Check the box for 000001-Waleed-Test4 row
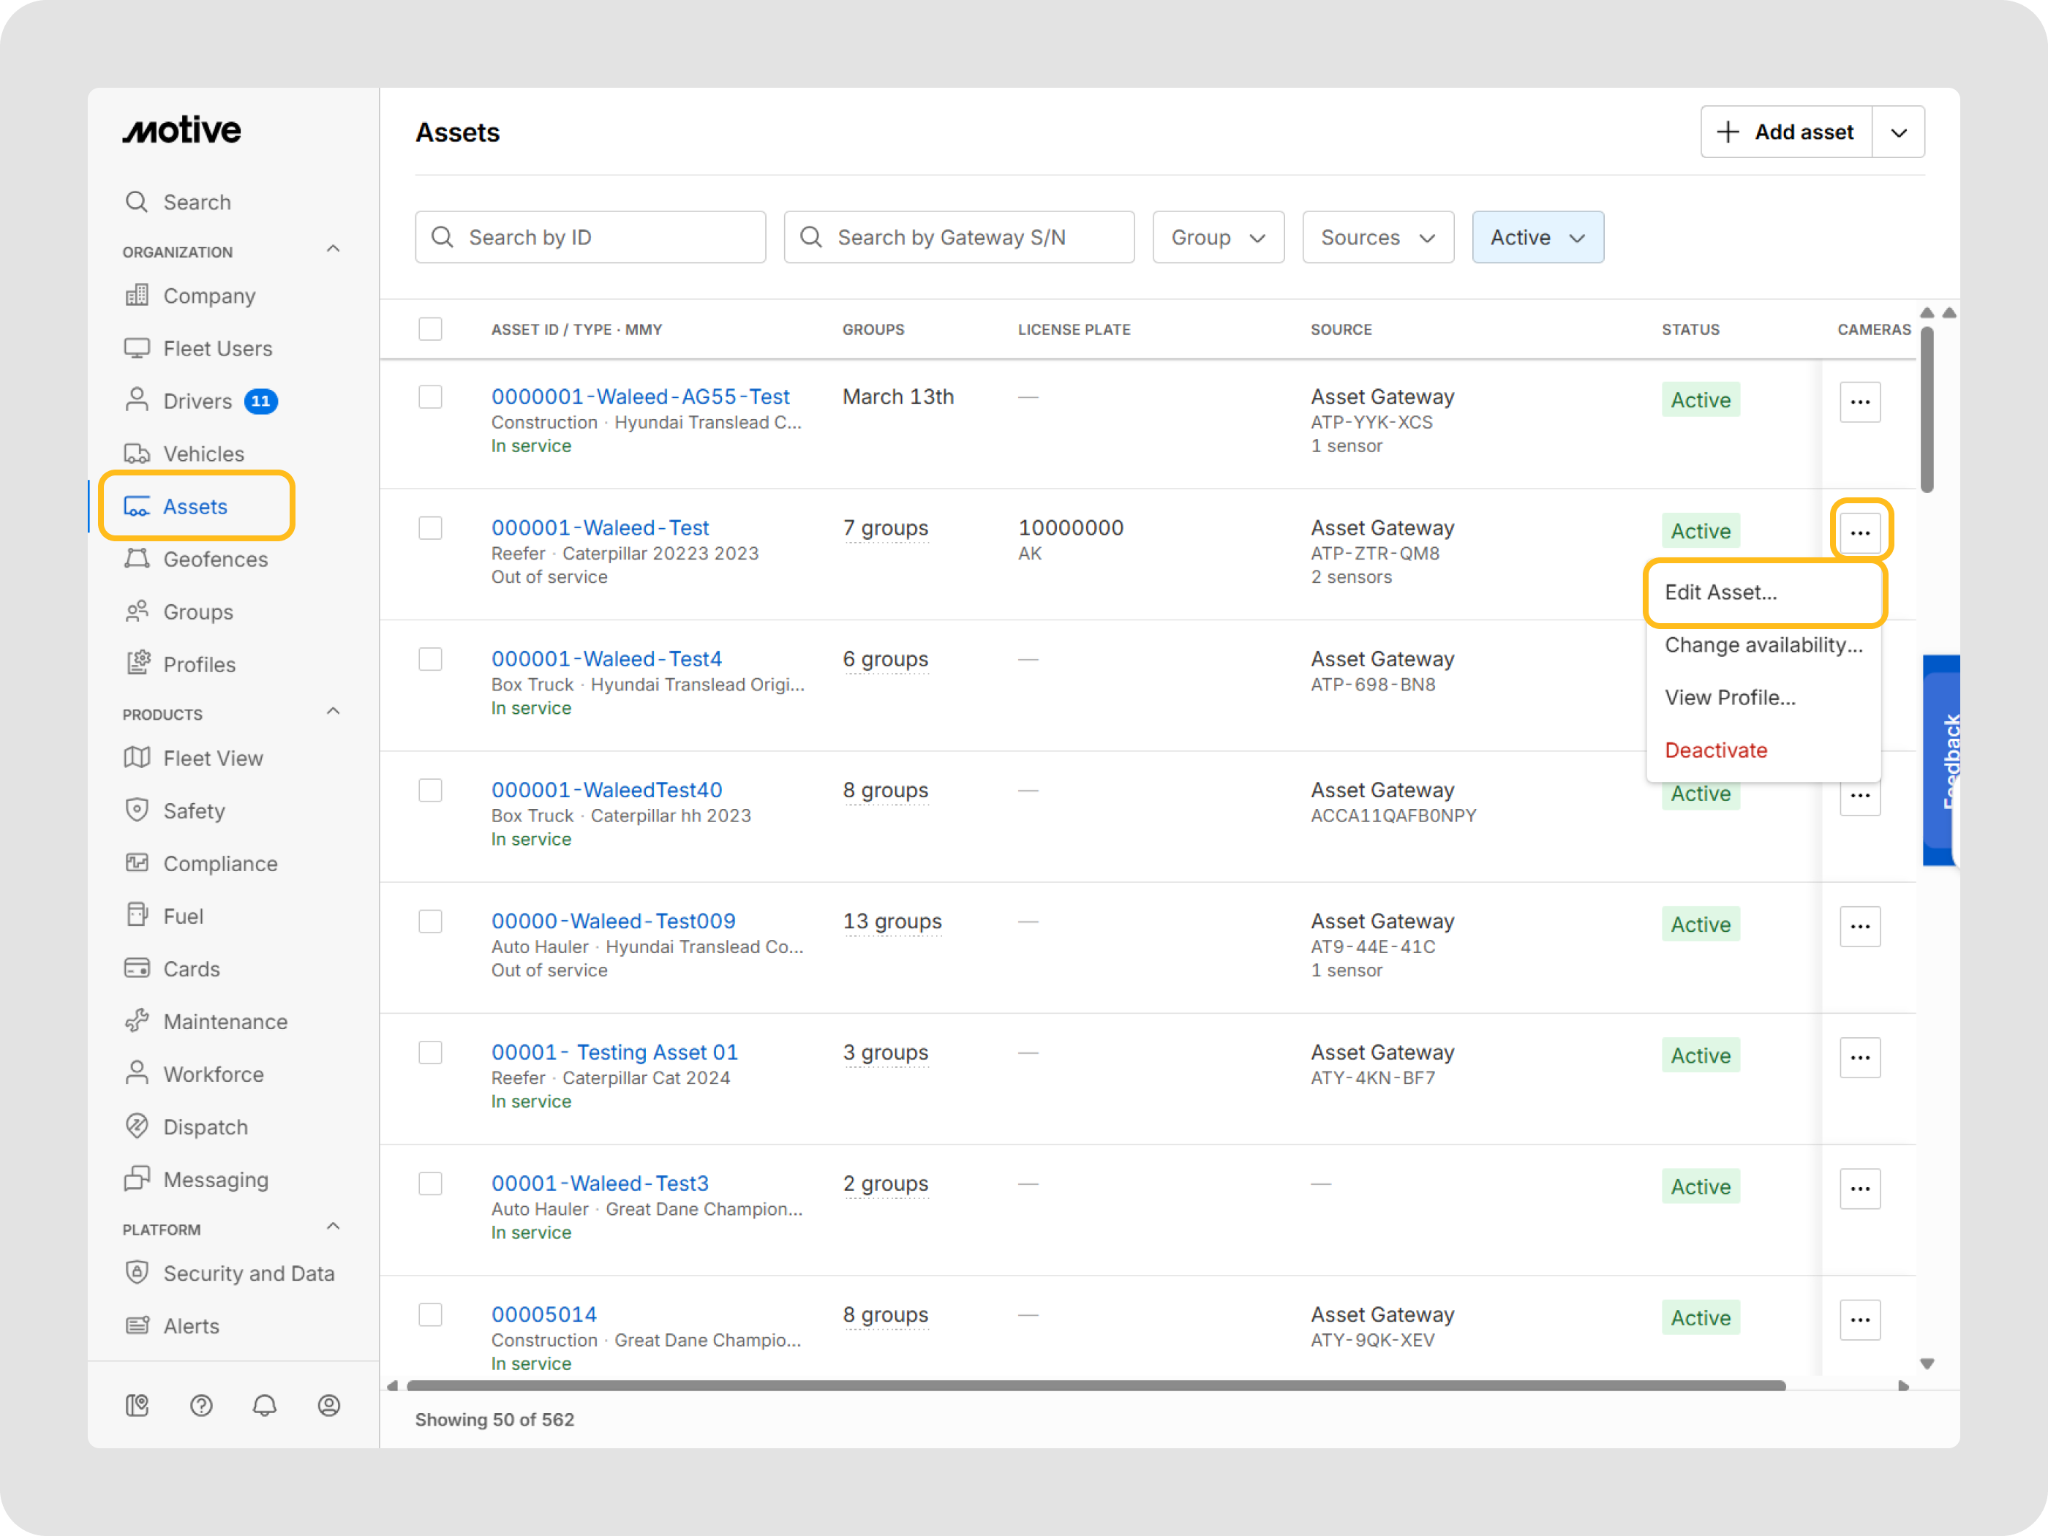Image resolution: width=2048 pixels, height=1536 pixels. click(x=430, y=659)
